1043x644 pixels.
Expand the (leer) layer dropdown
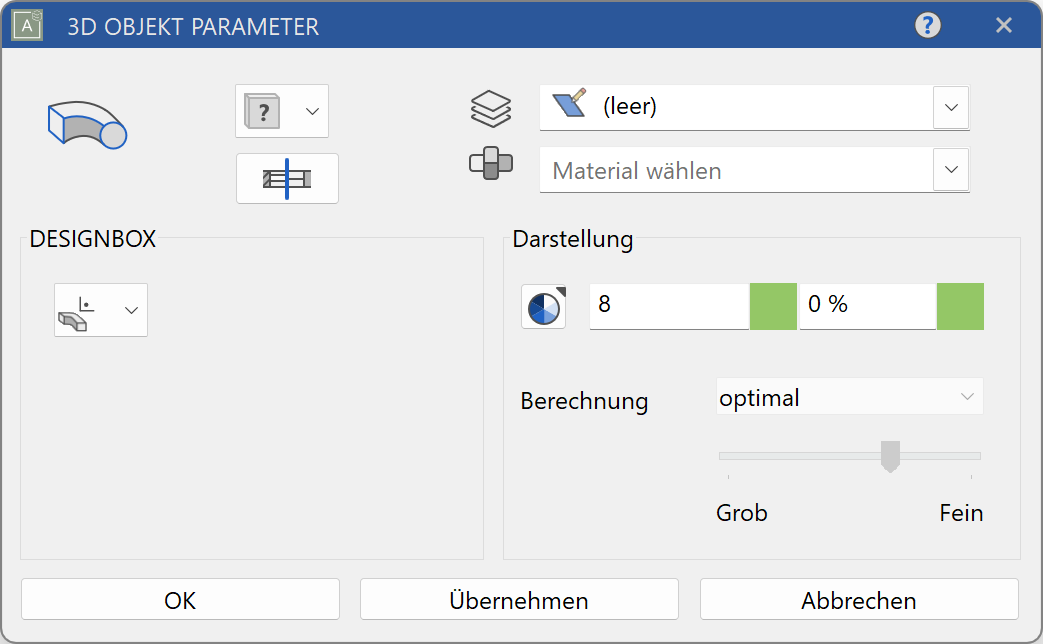pyautogui.click(x=950, y=107)
